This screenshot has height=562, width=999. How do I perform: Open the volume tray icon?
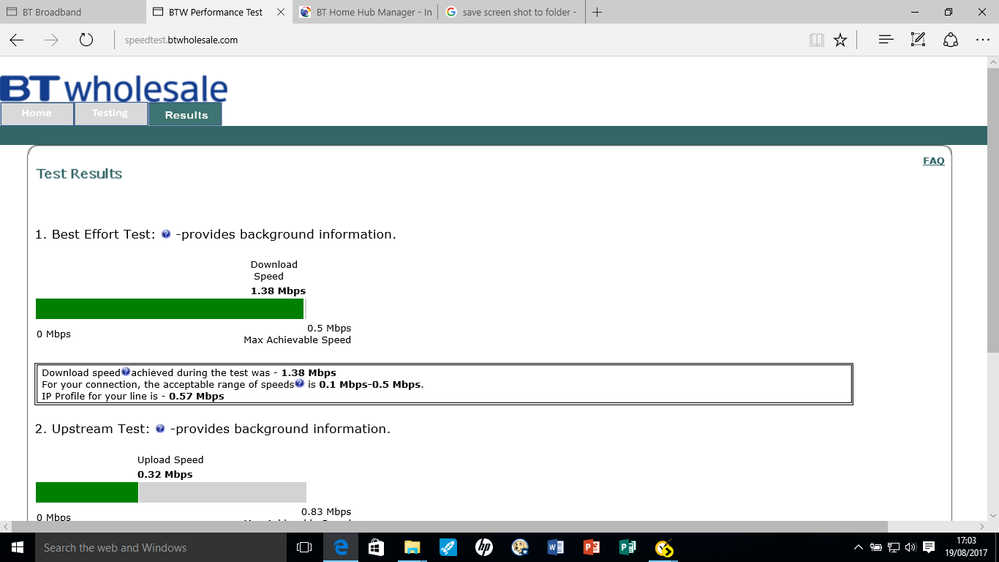910,547
